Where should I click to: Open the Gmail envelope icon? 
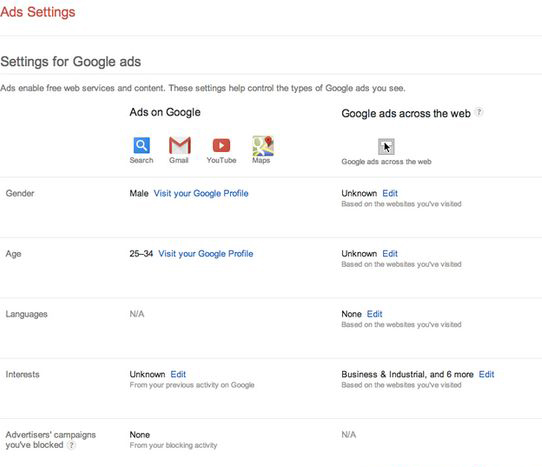click(179, 145)
